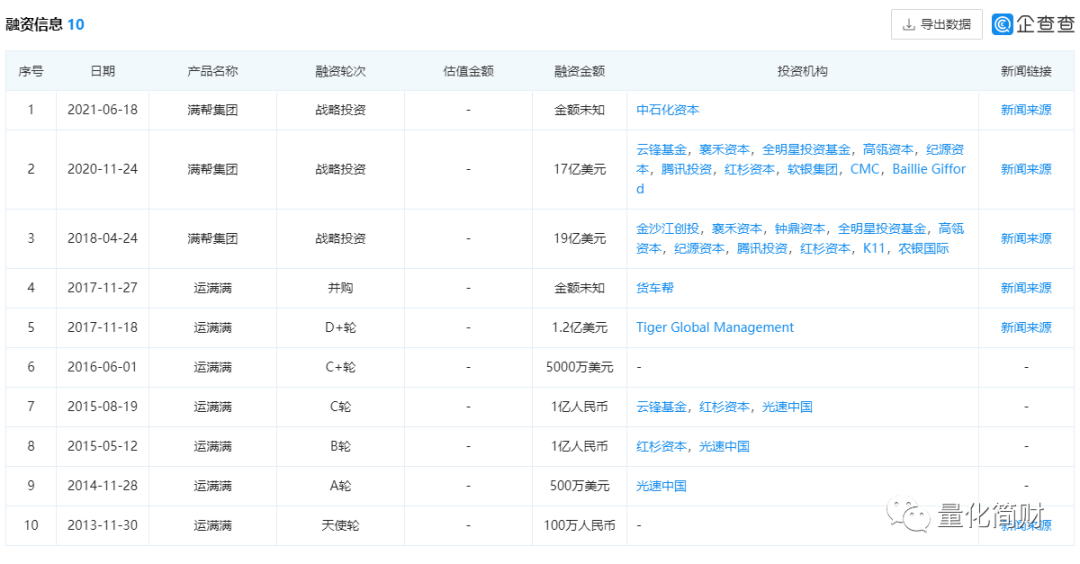Select the 2018-04-24 date cell
Image resolution: width=1080 pixels, height=564 pixels.
point(103,238)
